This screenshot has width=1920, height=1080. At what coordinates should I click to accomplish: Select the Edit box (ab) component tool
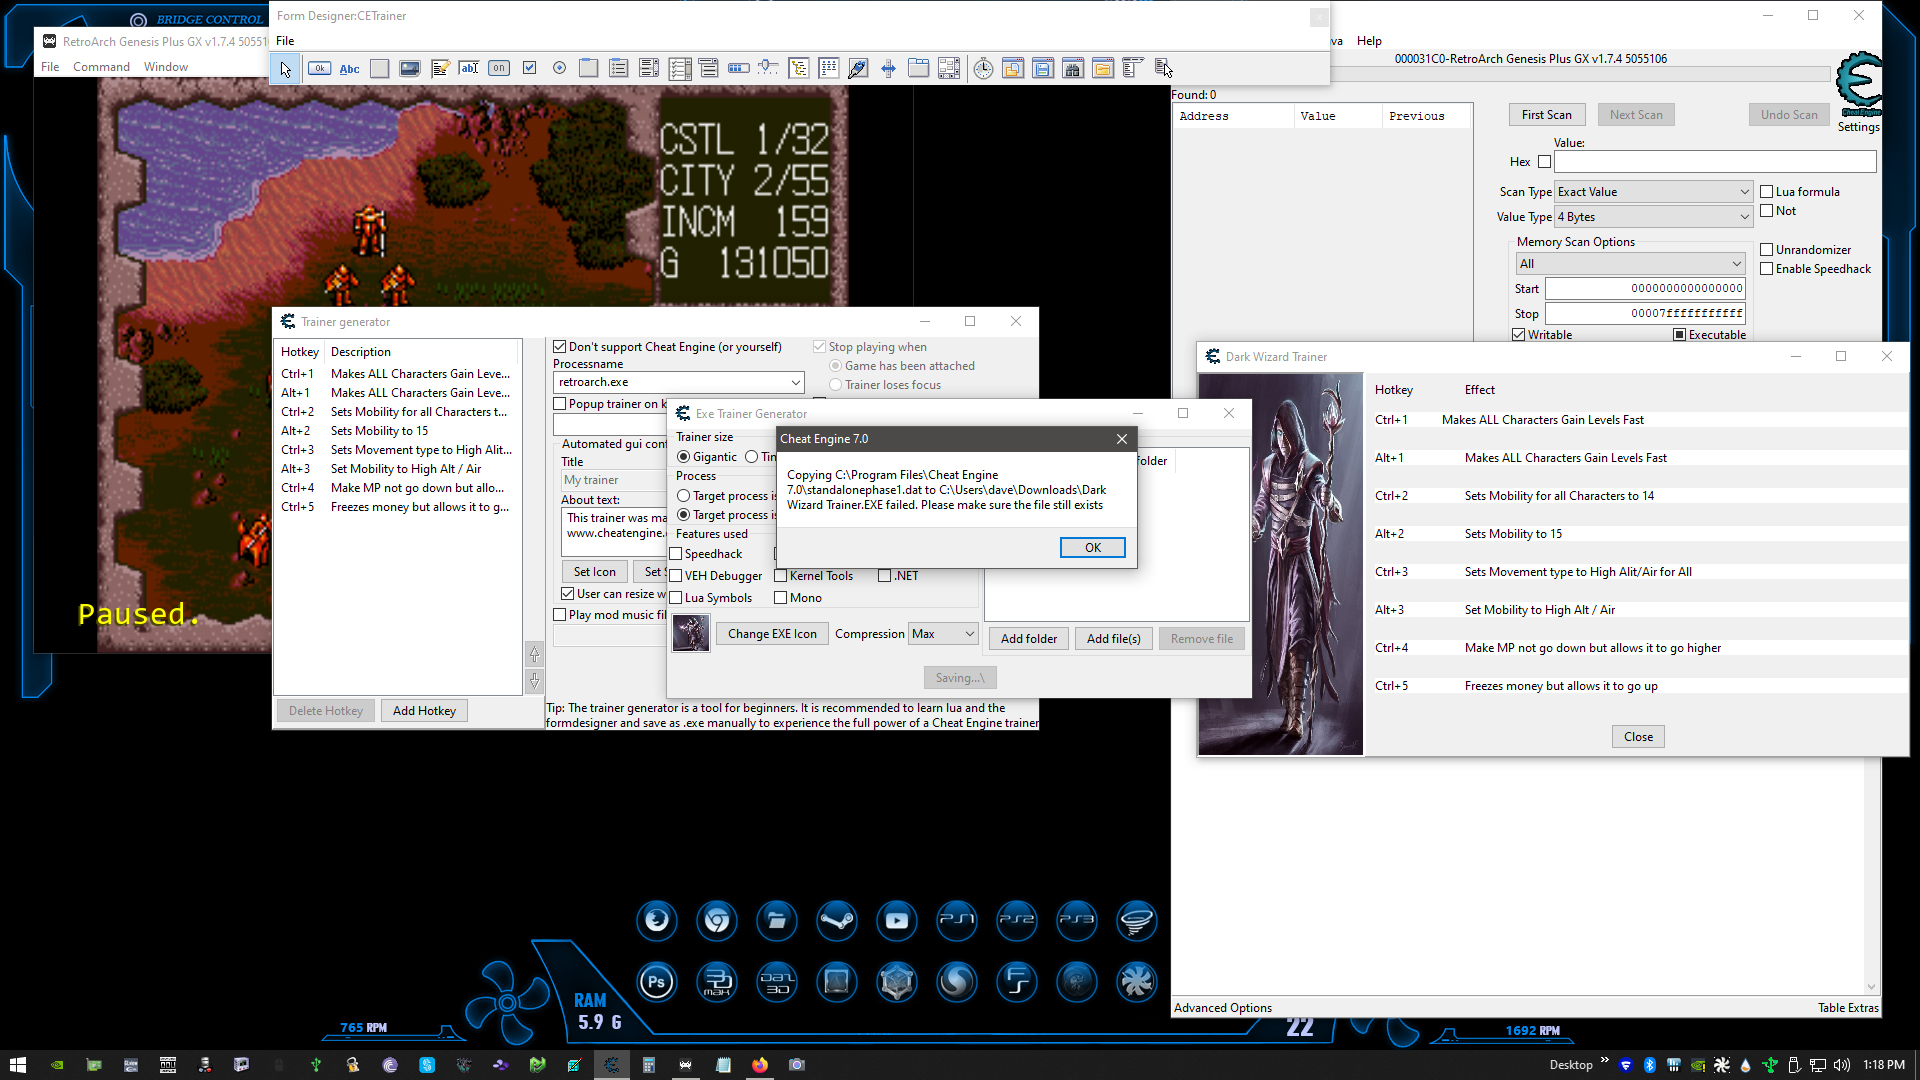[469, 68]
